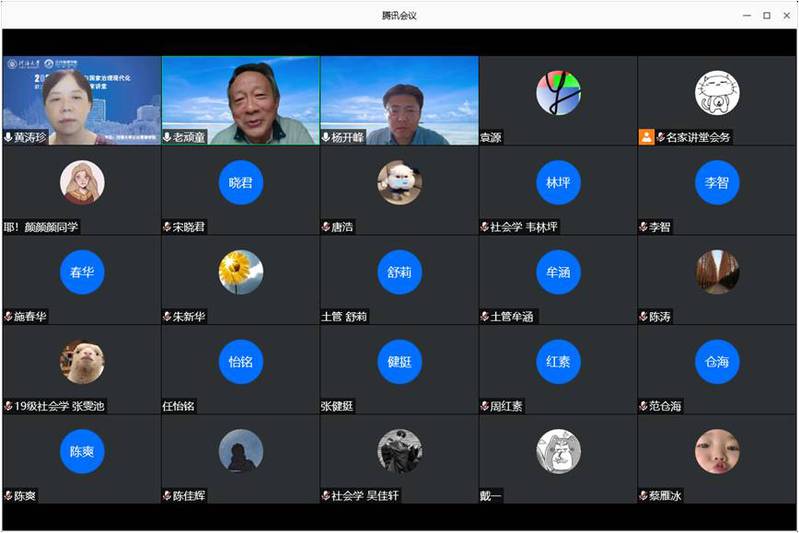799x533 pixels.
Task: Click the blue 红素 avatar circle
Action: [x=558, y=361]
